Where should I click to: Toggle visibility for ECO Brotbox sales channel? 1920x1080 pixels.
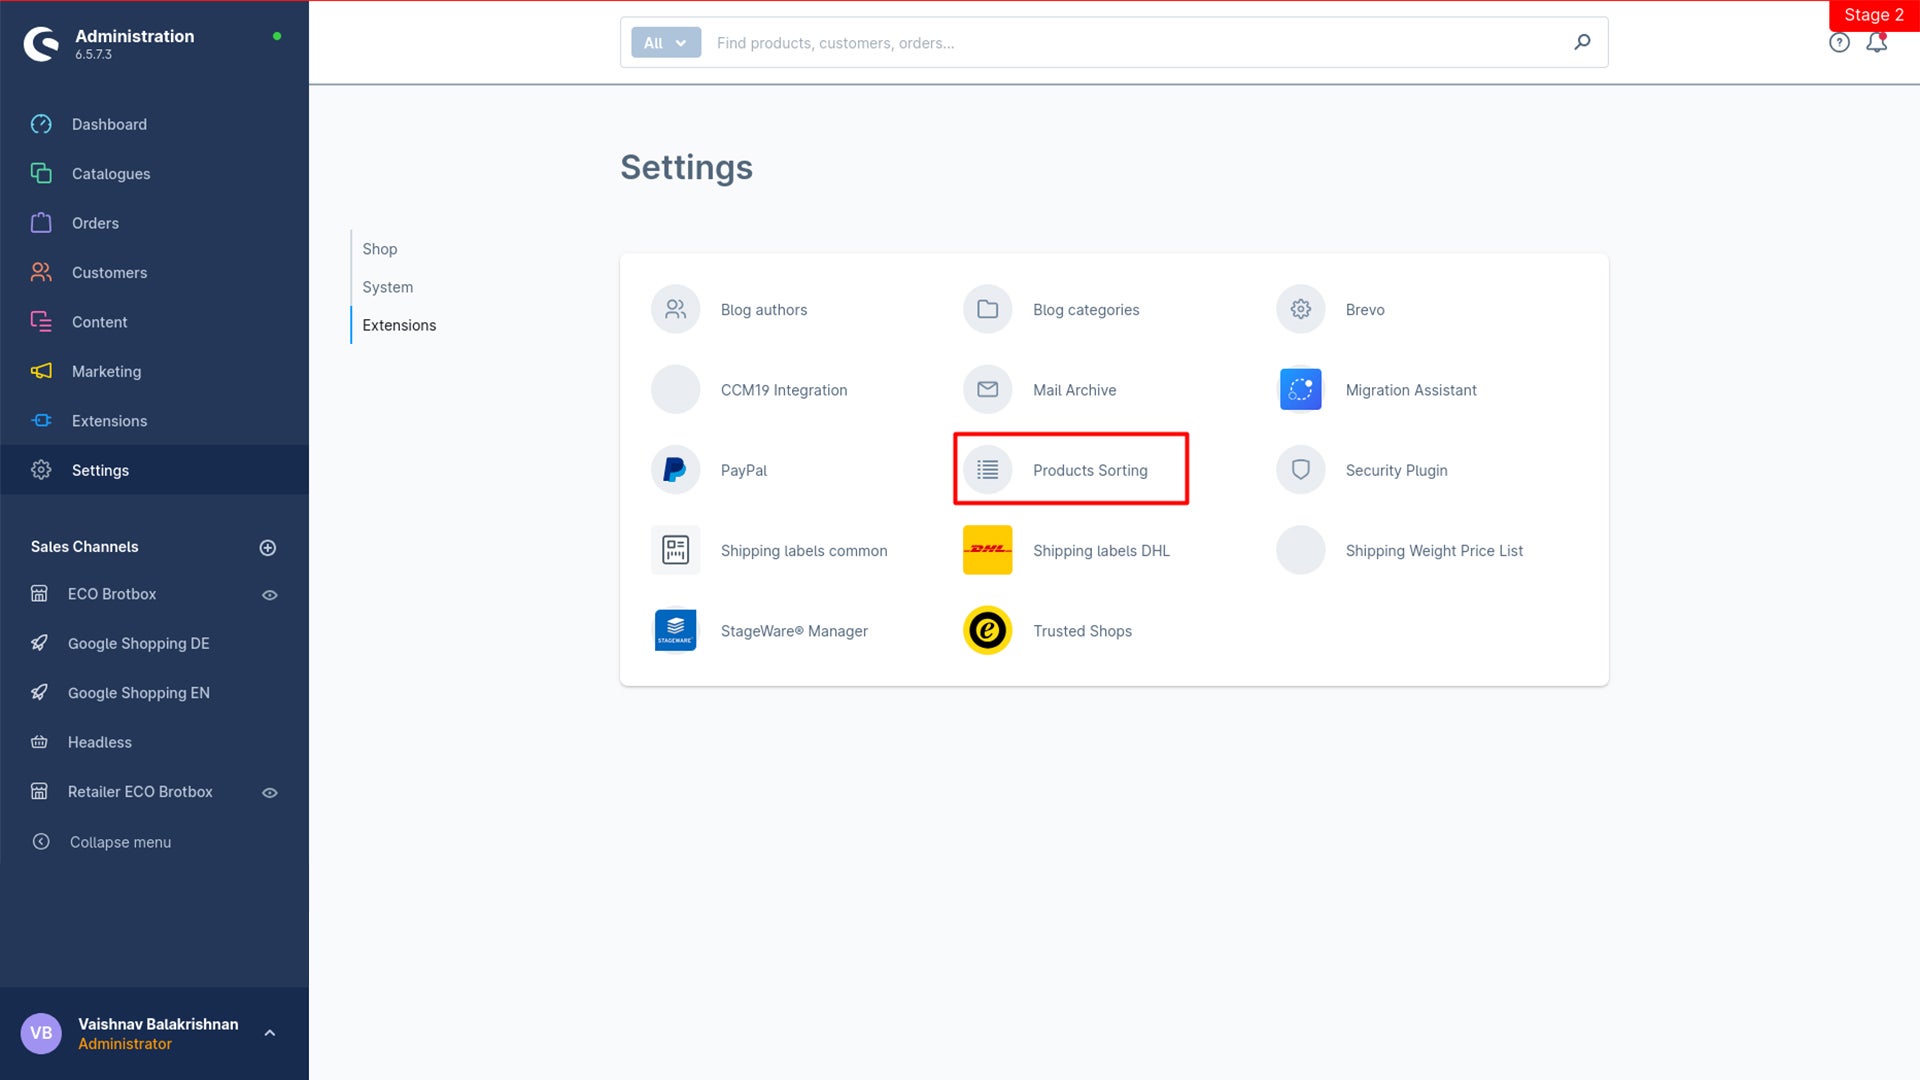click(x=269, y=595)
